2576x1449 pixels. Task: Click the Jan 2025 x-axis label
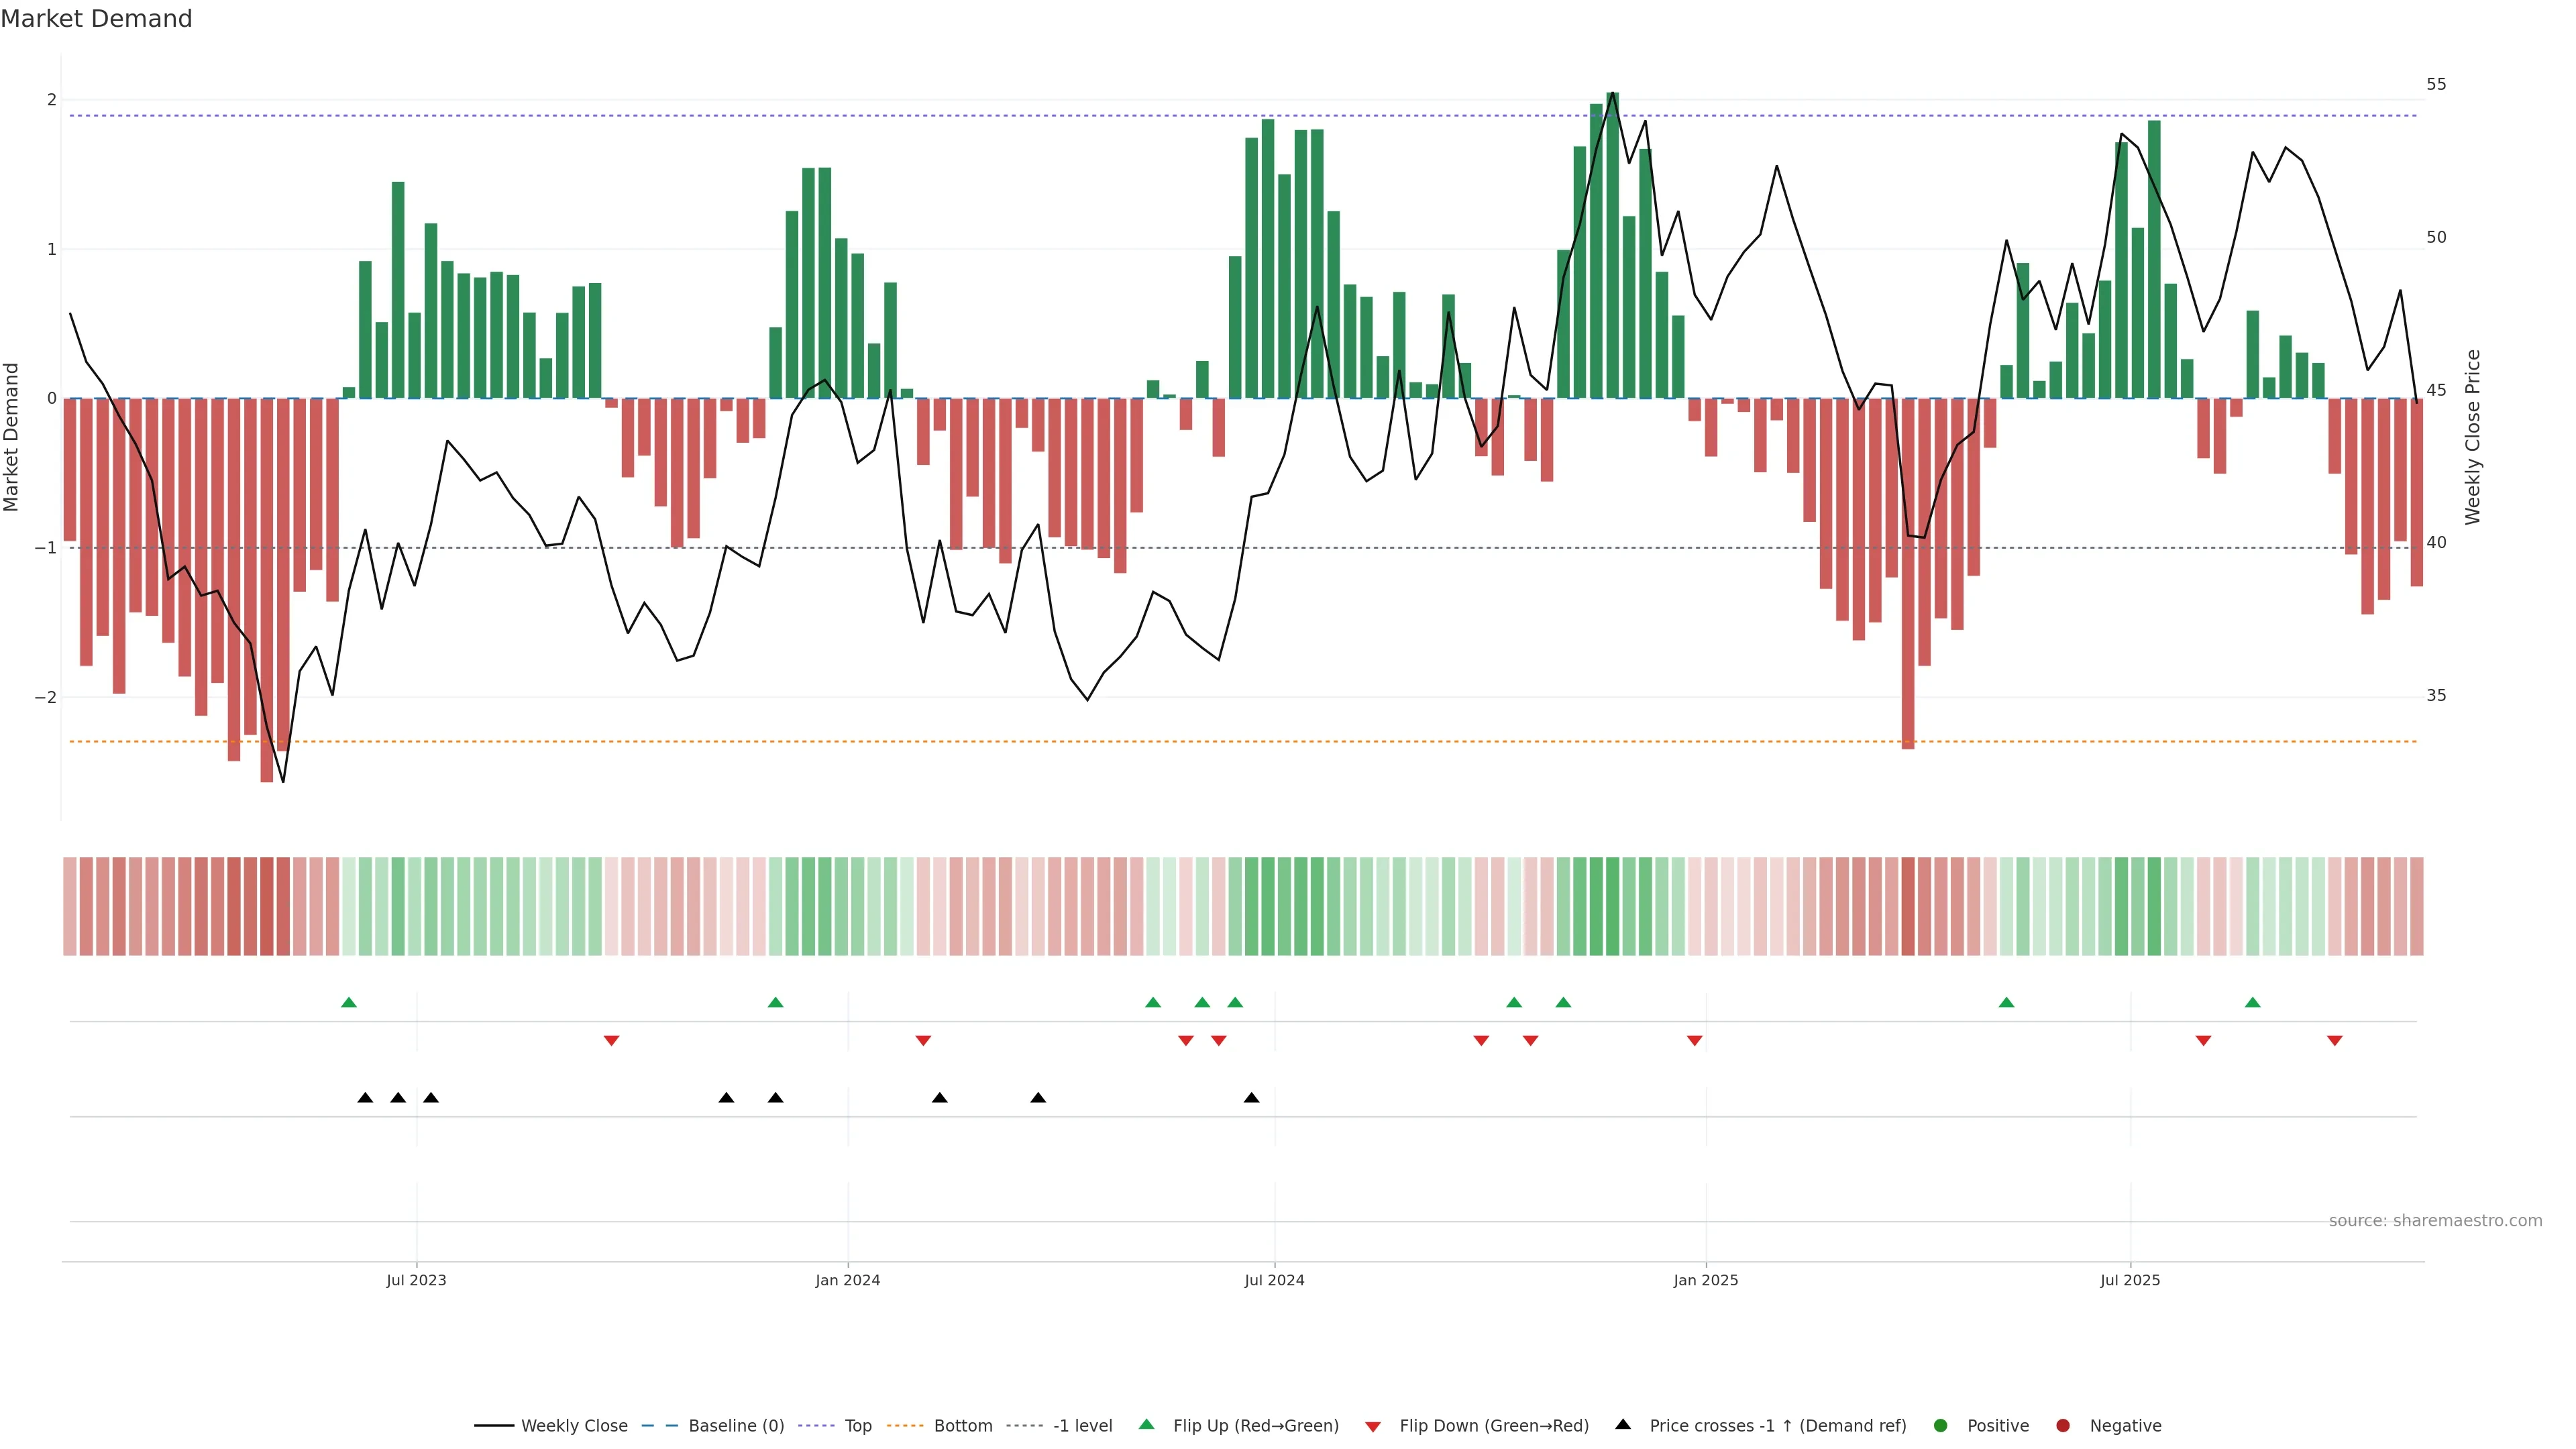1705,1280
